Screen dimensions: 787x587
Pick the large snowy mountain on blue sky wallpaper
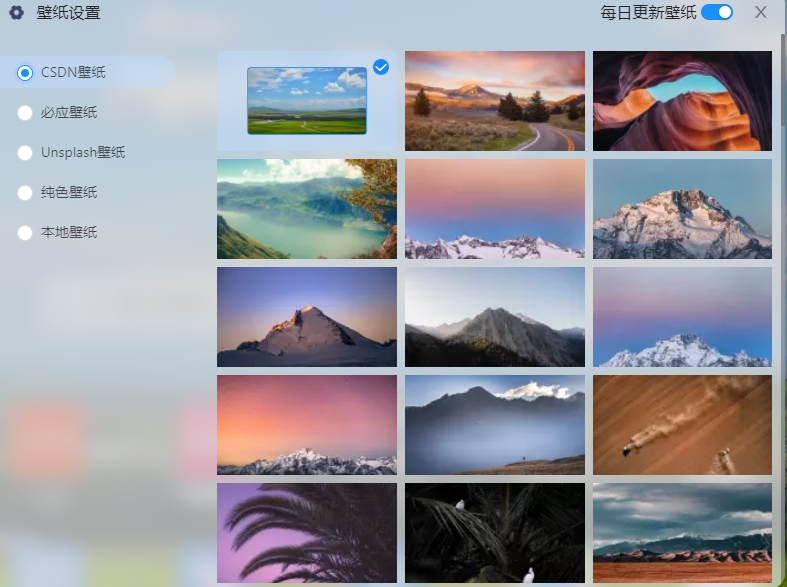coord(682,209)
